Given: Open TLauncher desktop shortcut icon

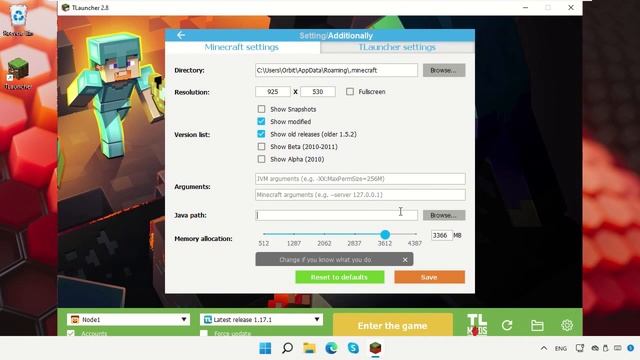Looking at the screenshot, I should 18,73.
